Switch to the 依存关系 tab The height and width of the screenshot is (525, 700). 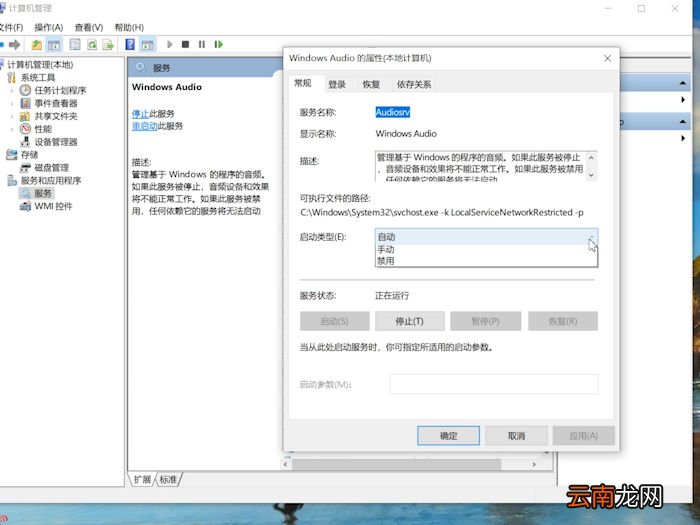point(414,84)
